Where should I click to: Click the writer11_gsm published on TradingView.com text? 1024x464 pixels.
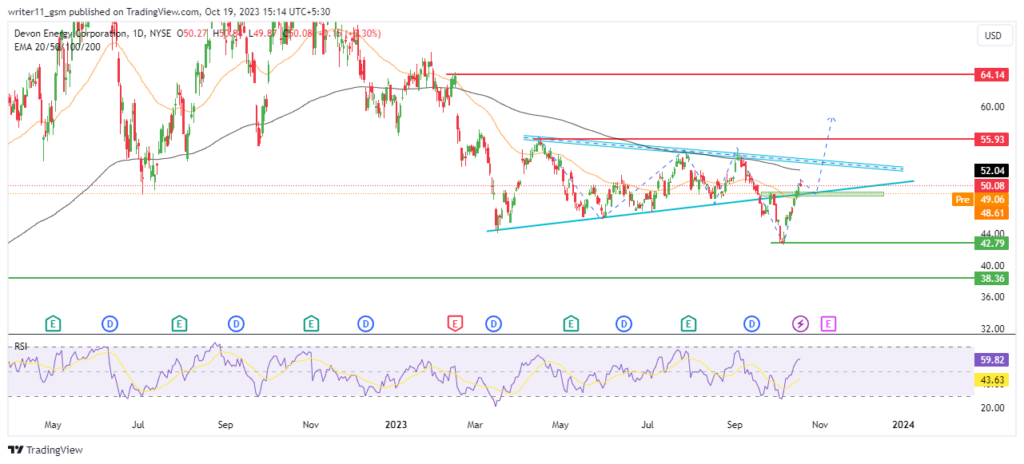[101, 11]
